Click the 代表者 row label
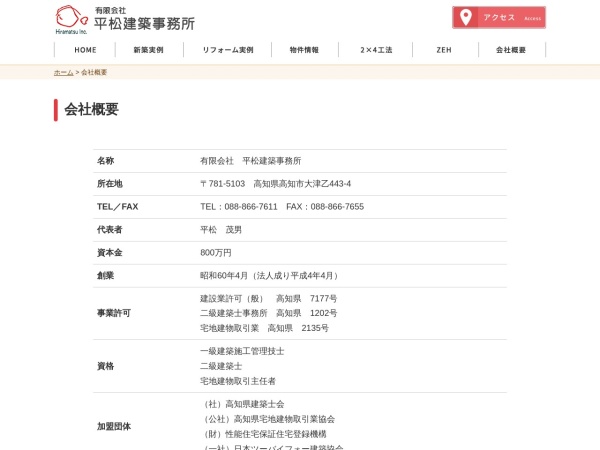The image size is (600, 450). click(x=109, y=230)
